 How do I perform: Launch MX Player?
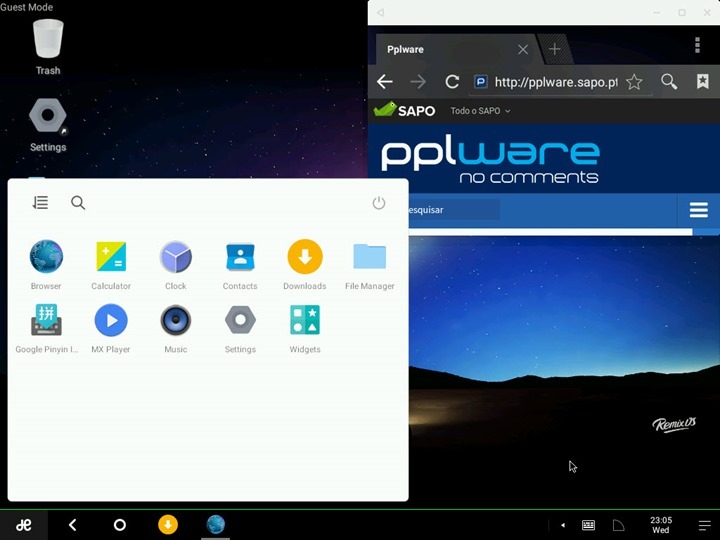111,328
